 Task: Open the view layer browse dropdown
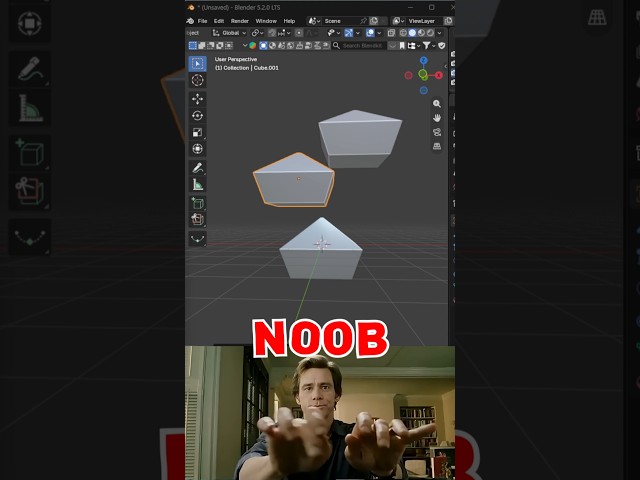[x=398, y=21]
